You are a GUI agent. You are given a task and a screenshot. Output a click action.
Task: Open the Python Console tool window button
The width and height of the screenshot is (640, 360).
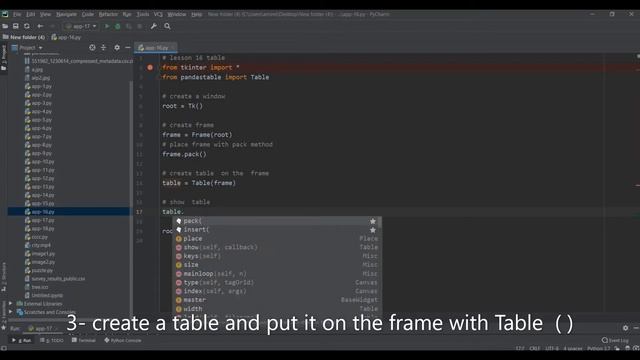pos(123,340)
